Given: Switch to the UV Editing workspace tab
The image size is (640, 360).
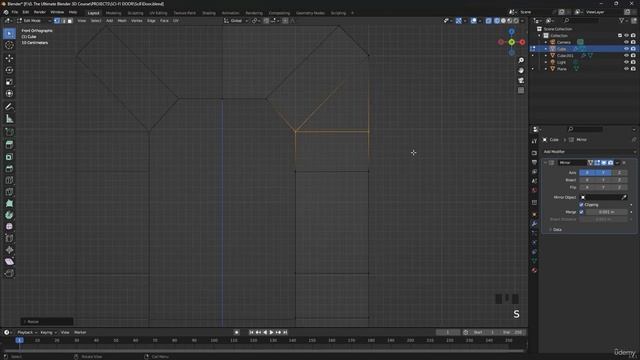Looking at the screenshot, I should [158, 13].
